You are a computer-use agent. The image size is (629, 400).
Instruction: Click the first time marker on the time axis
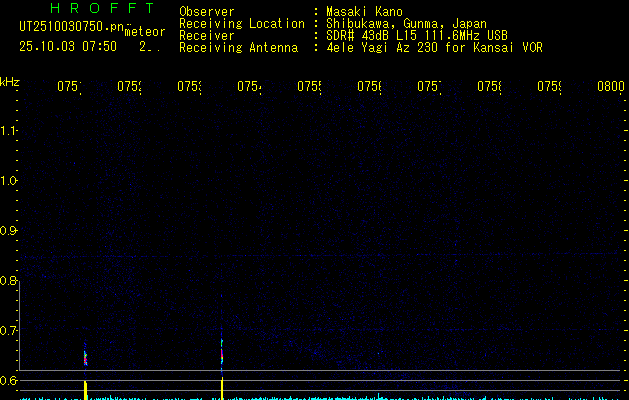[69, 87]
